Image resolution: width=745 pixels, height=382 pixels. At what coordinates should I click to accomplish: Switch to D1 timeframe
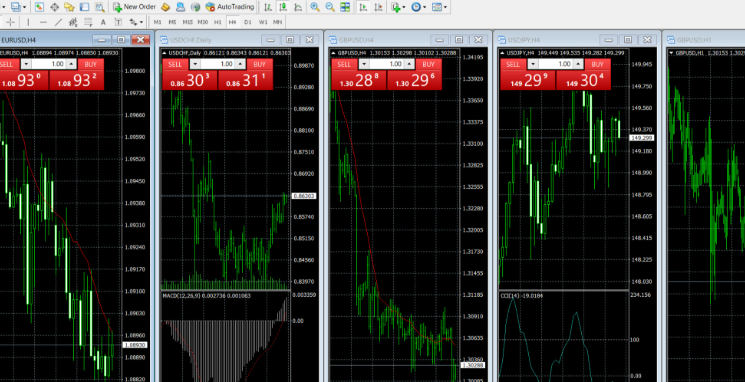248,22
